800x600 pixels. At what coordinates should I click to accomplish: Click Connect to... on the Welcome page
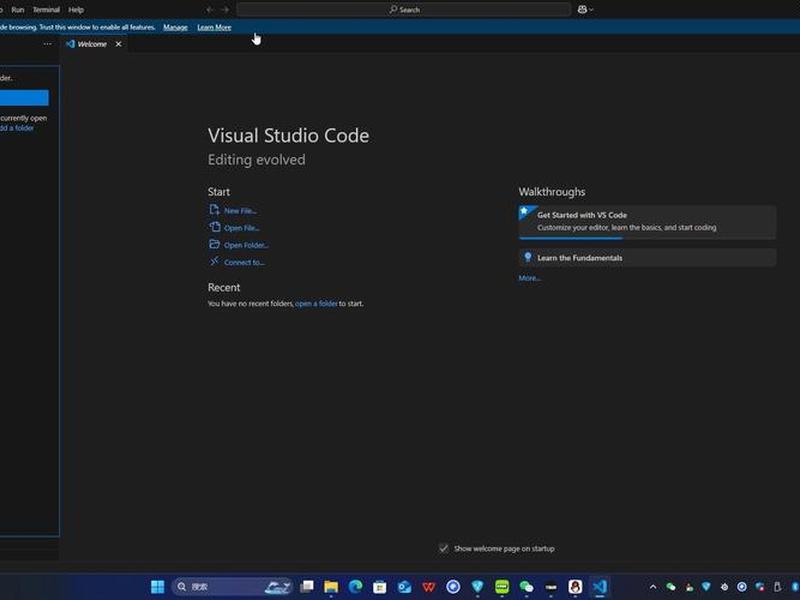[x=244, y=263]
